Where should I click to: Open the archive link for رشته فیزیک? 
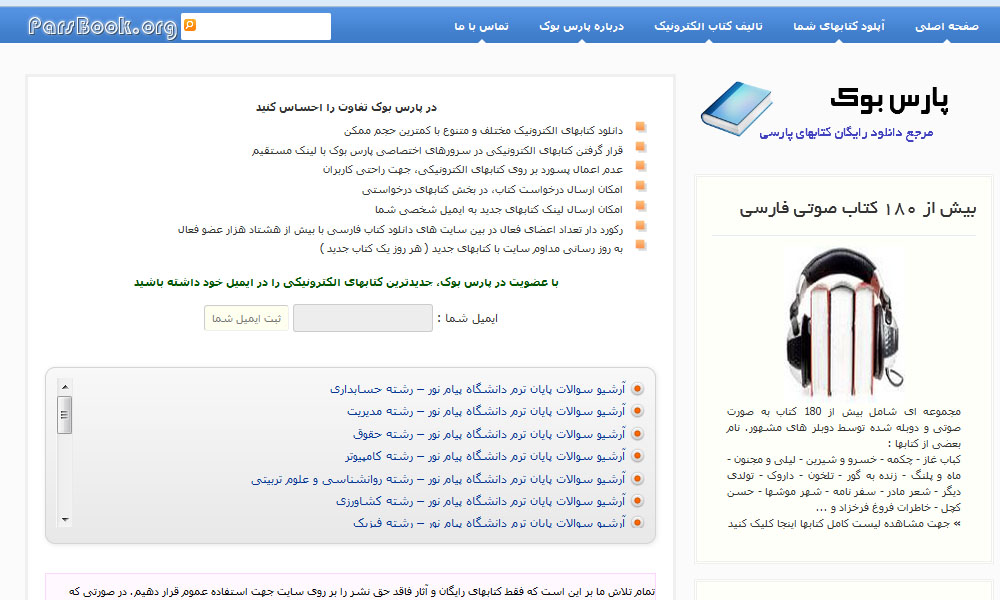[489, 523]
